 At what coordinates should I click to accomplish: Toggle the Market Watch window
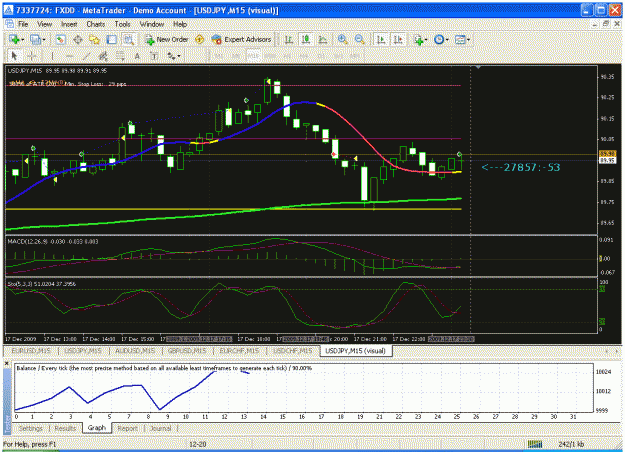[61, 39]
